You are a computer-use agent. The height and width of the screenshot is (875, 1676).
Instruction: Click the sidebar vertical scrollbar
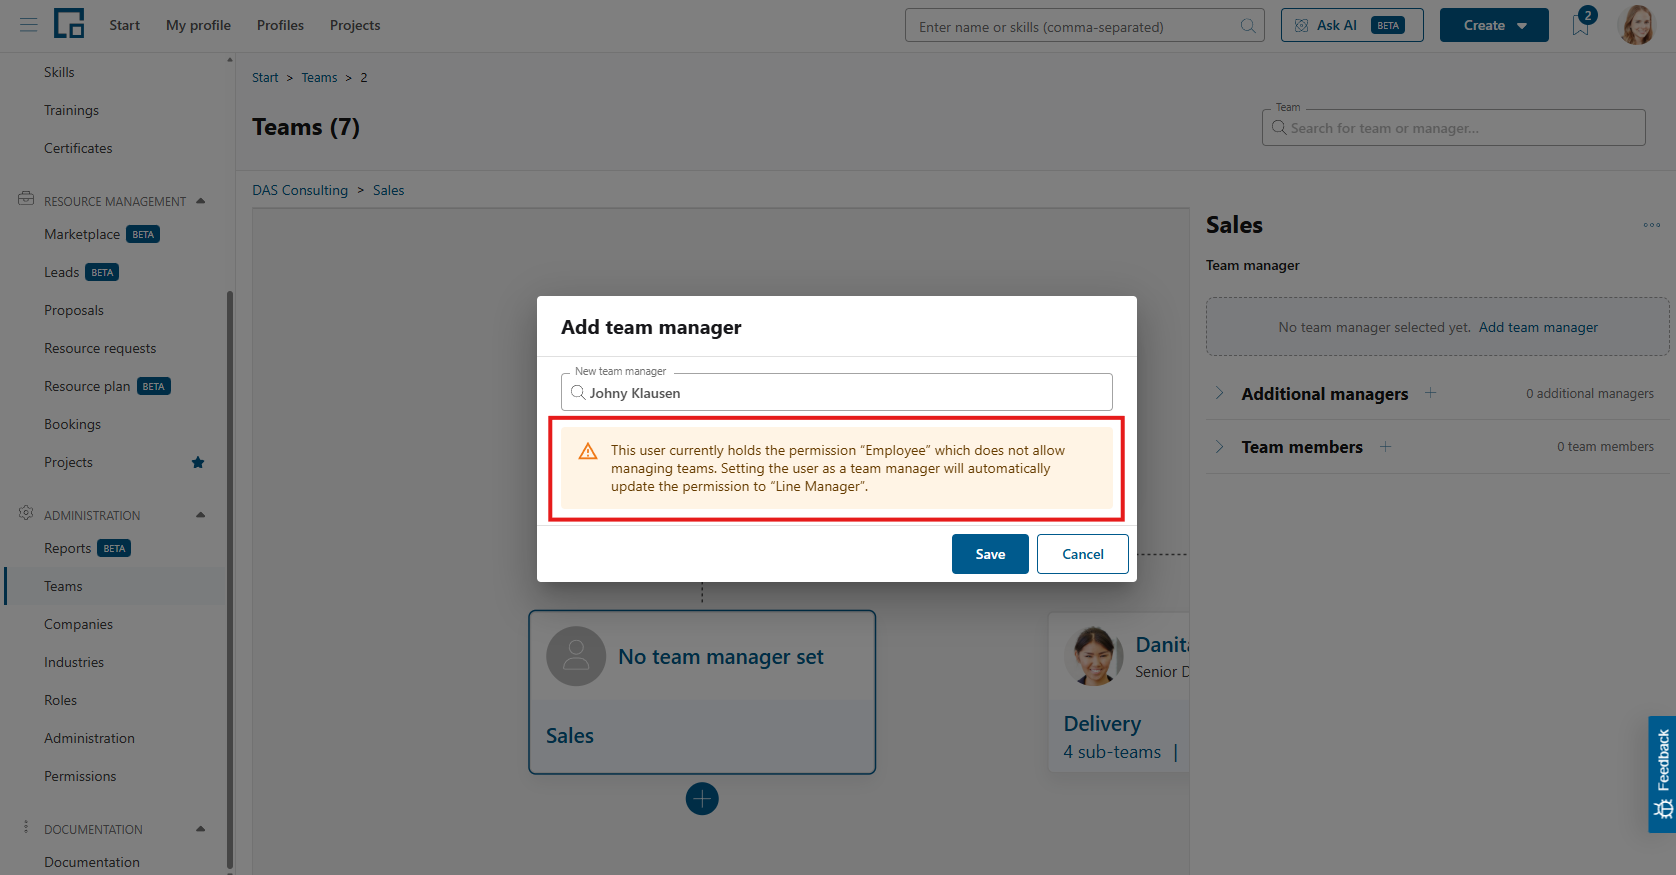click(230, 580)
